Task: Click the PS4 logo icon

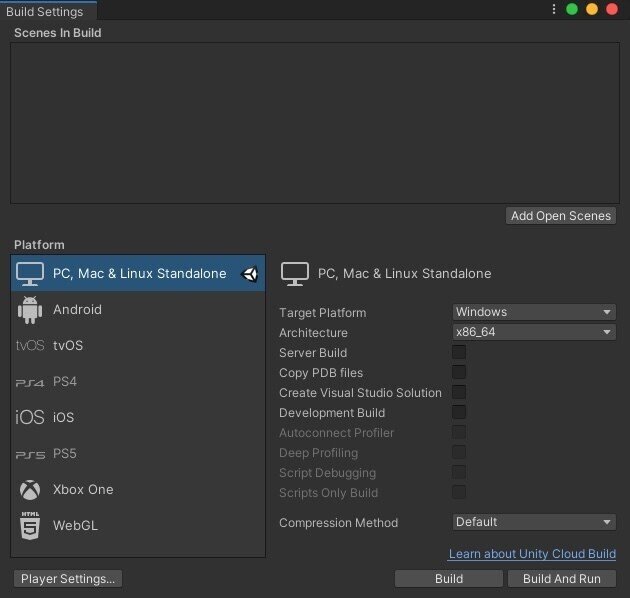Action: pos(30,383)
